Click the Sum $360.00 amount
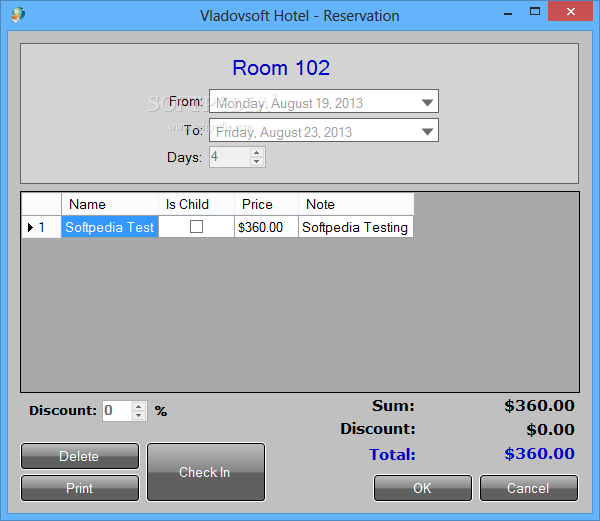Viewport: 600px width, 521px height. click(x=539, y=405)
